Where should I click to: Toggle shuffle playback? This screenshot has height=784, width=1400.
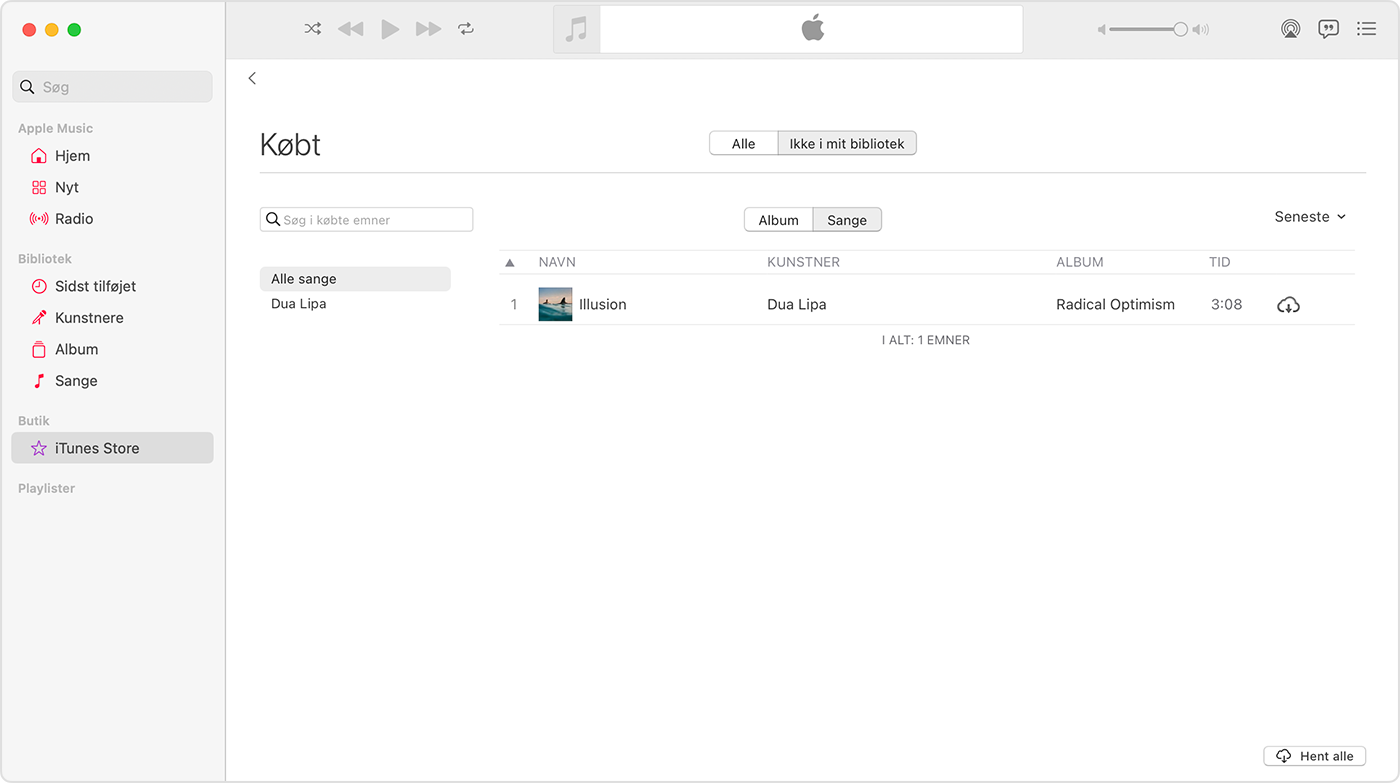[x=313, y=29]
